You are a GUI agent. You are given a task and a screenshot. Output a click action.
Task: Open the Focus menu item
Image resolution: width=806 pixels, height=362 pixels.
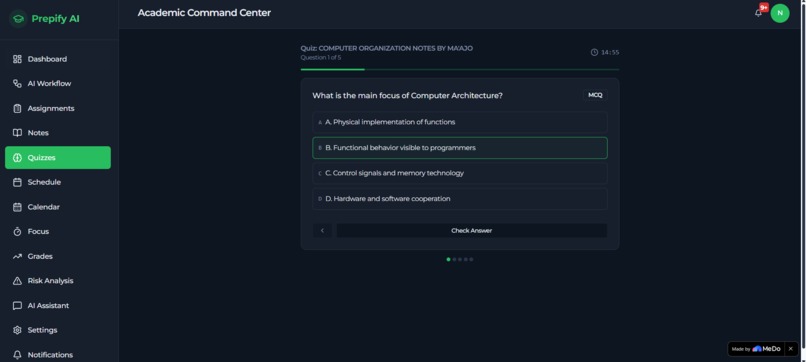pyautogui.click(x=58, y=232)
